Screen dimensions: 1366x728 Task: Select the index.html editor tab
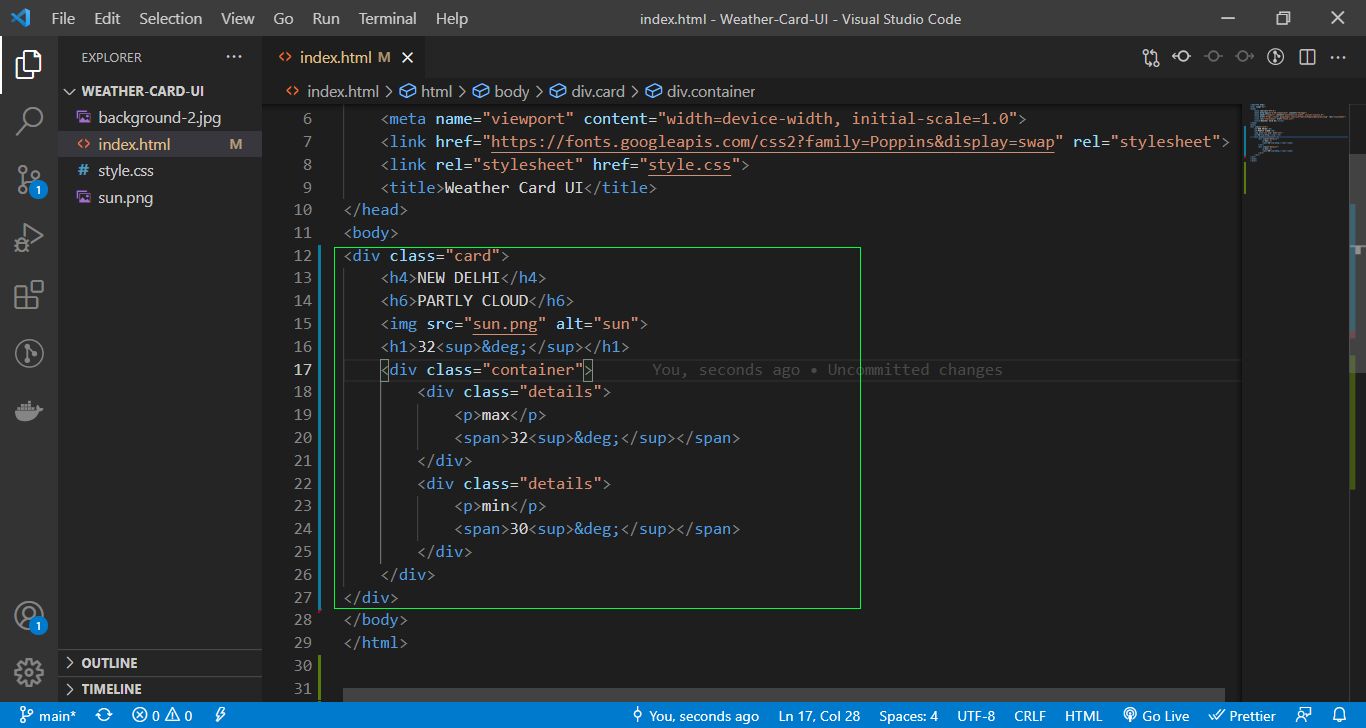coord(344,57)
